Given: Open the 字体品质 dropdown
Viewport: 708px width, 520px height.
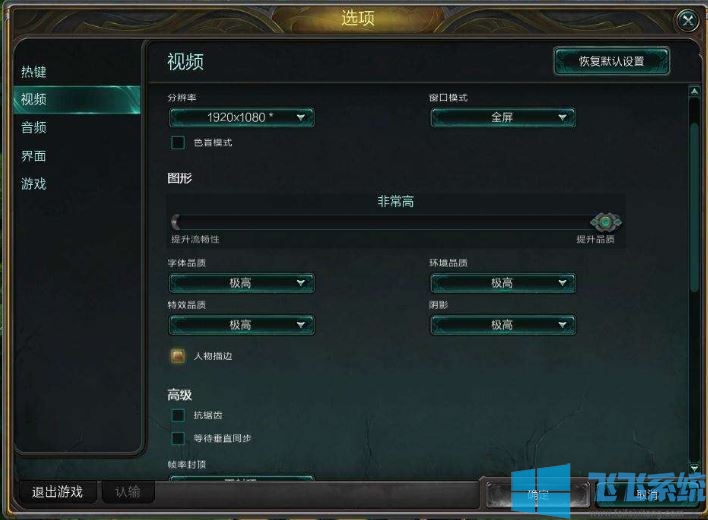Looking at the screenshot, I should point(242,283).
